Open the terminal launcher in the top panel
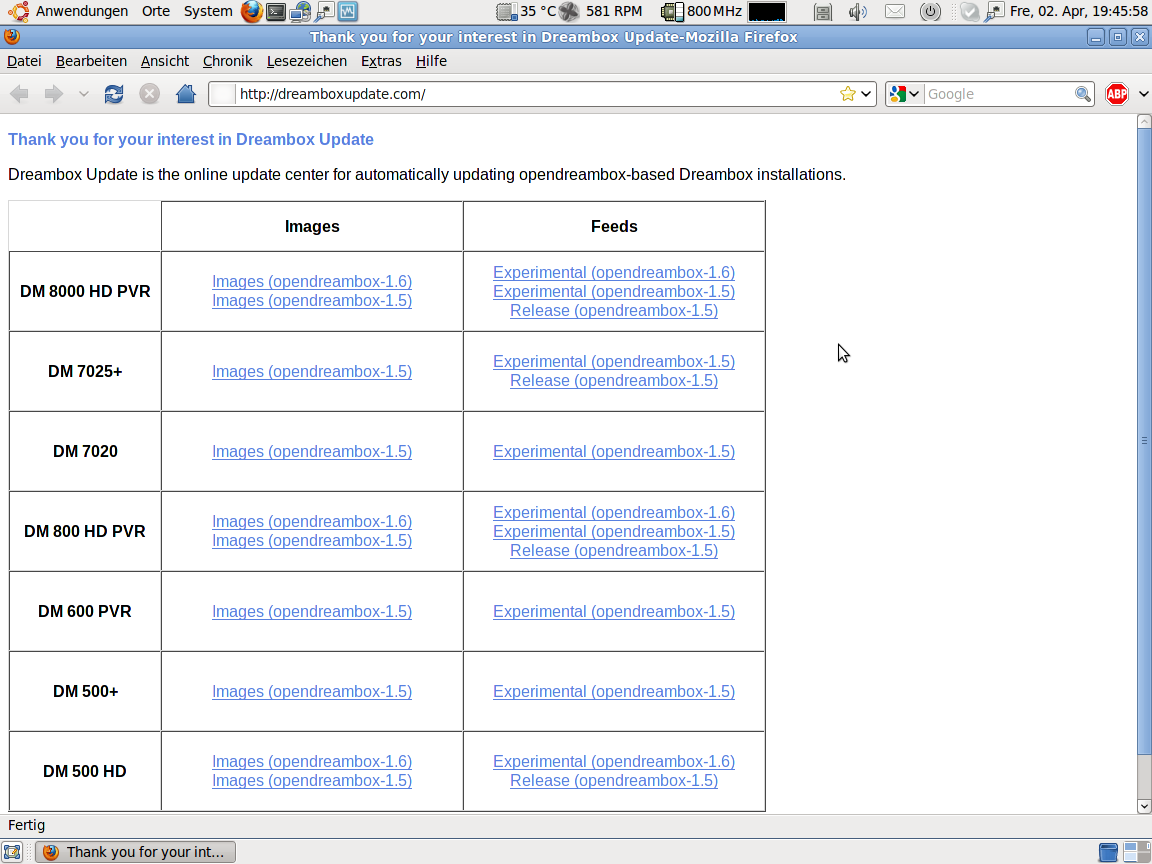 (276, 12)
